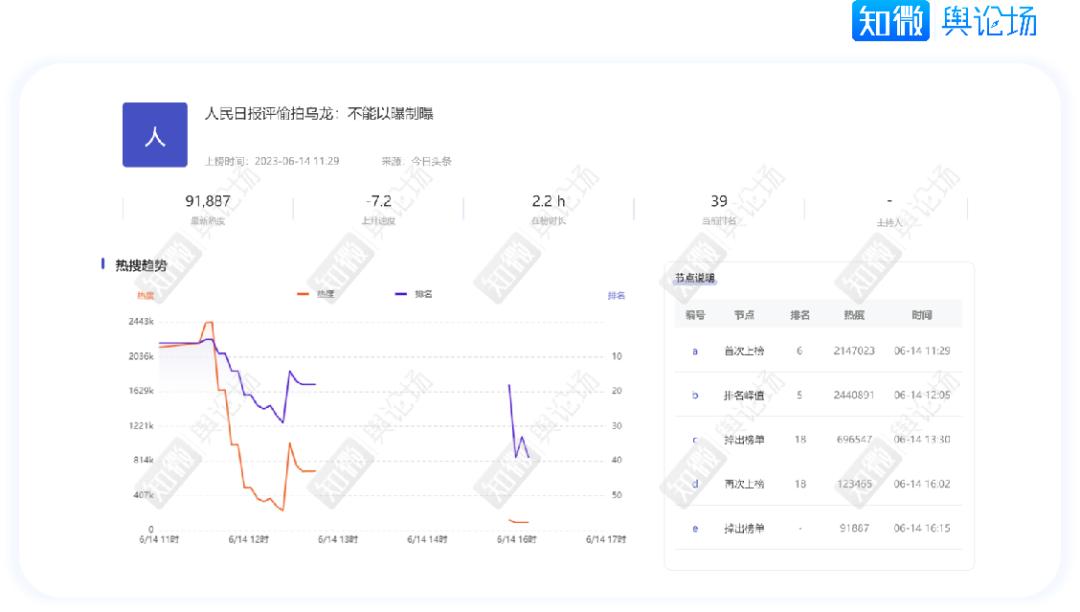Click the time 06-14 12:05 cell

point(922,395)
